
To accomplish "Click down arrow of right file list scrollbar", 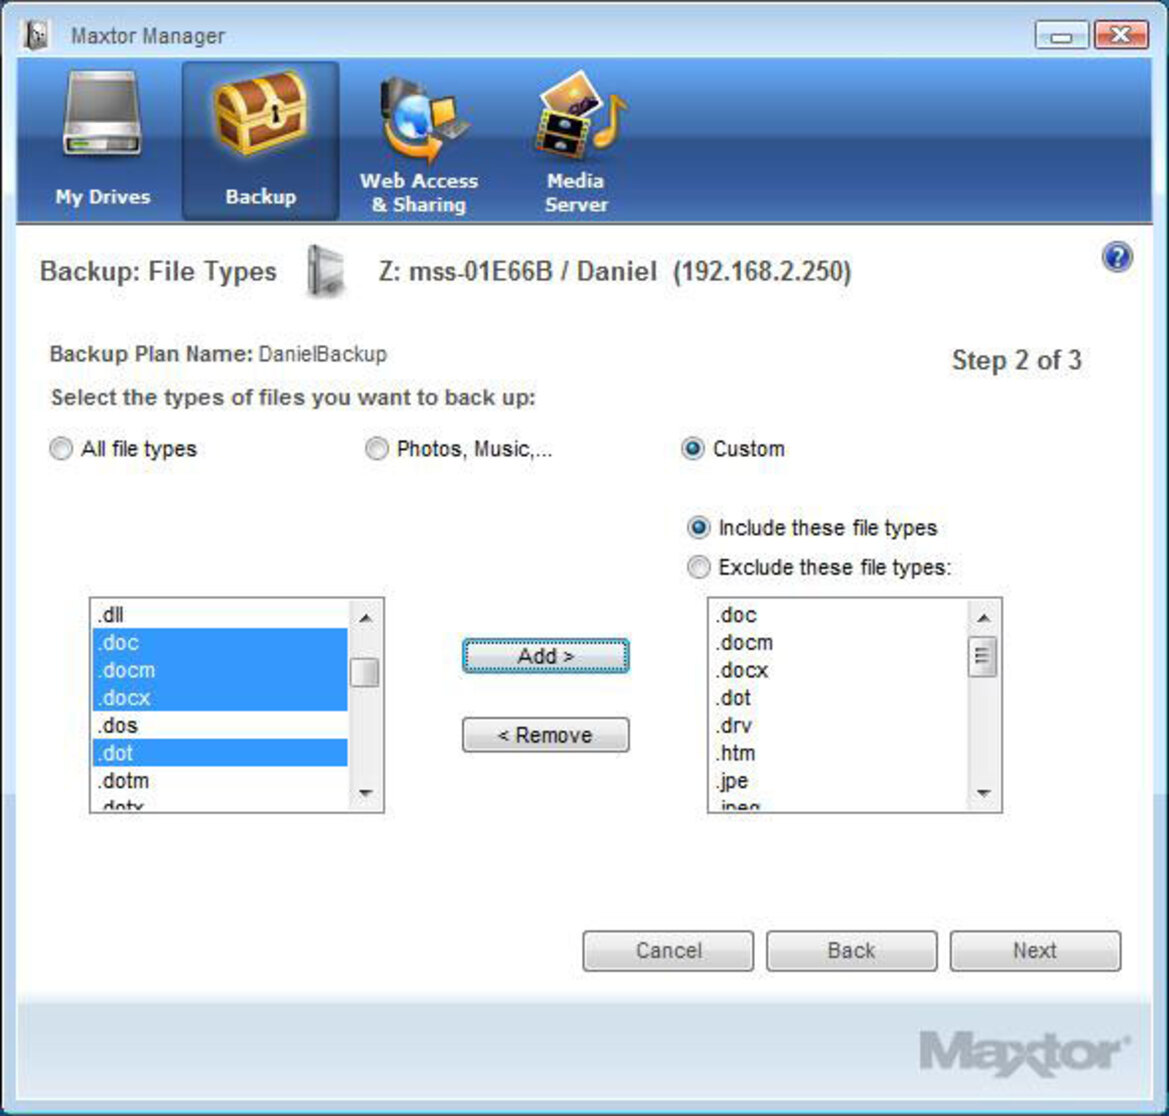I will (983, 792).
